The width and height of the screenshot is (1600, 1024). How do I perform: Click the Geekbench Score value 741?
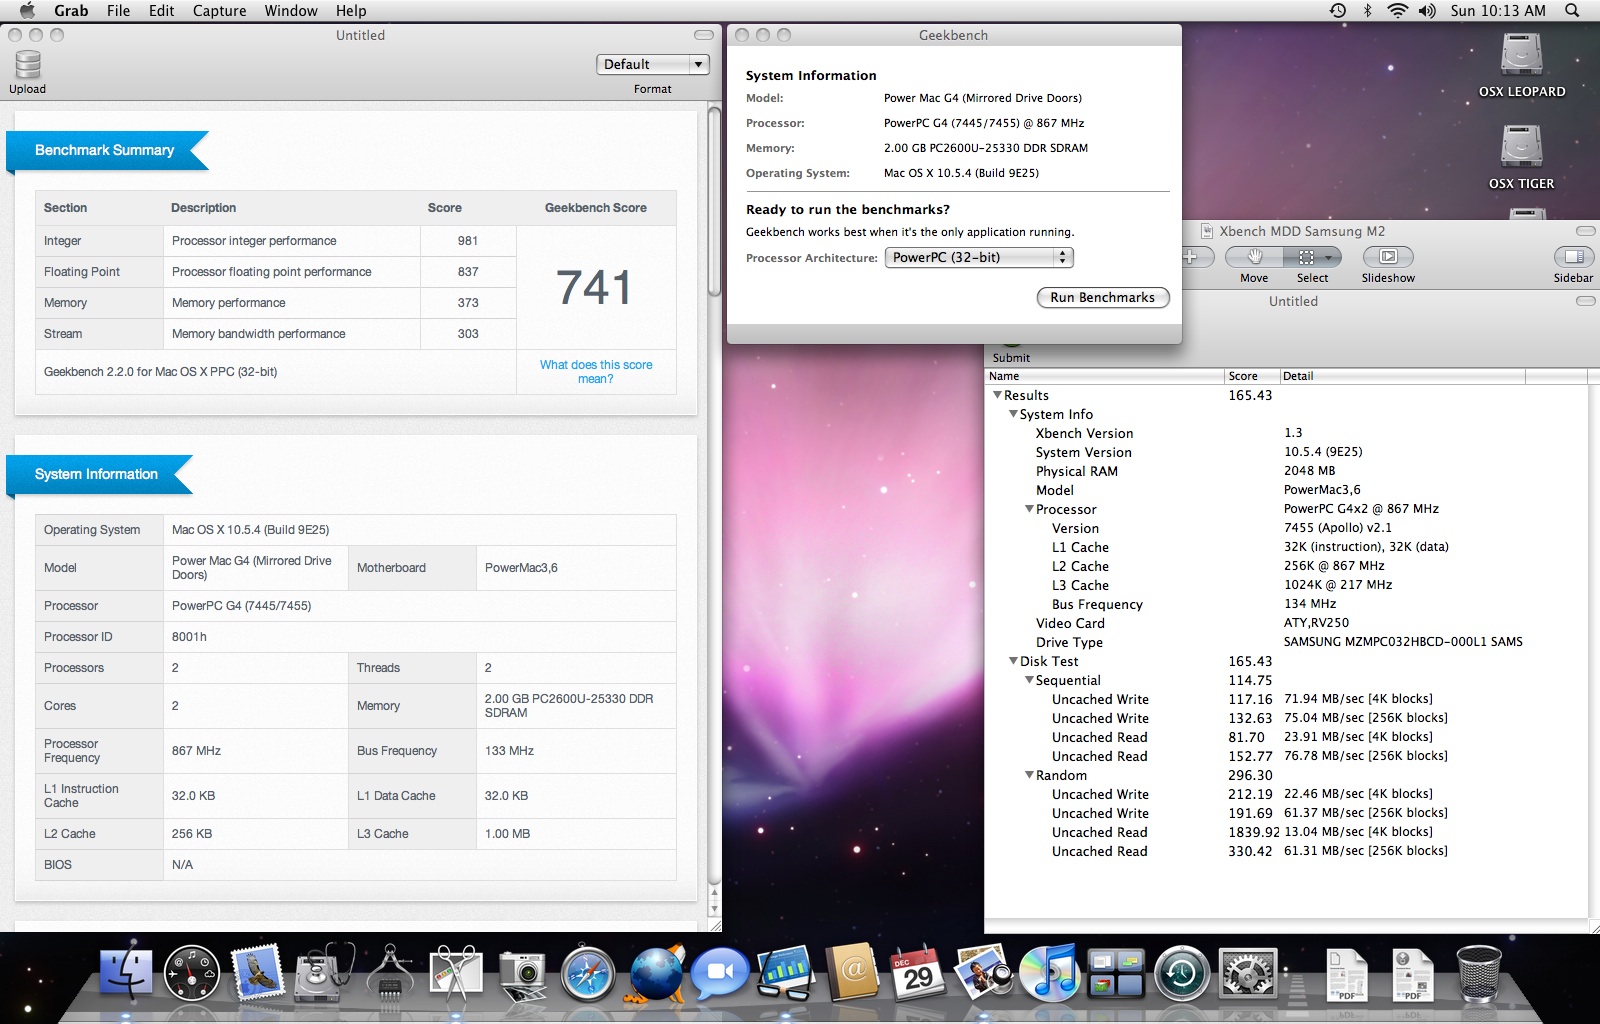595,288
